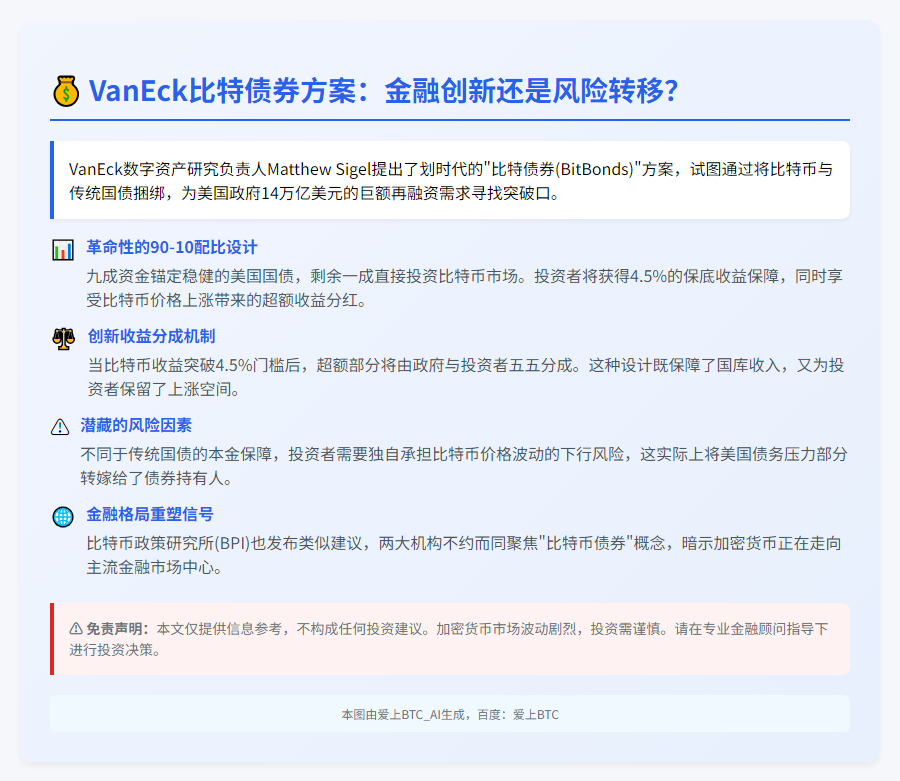Click the paragraph starting 比特币政策研究所(BPI)

tap(464, 555)
